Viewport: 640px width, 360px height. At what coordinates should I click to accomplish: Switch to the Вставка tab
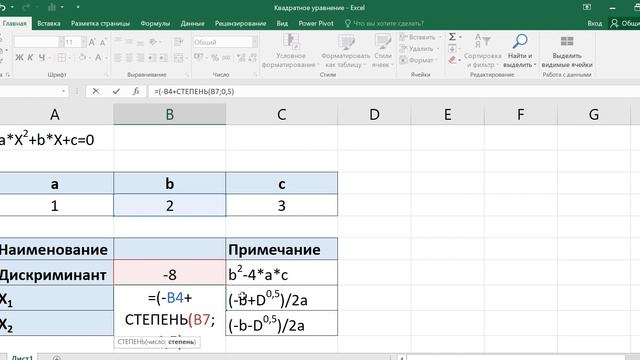click(x=49, y=24)
